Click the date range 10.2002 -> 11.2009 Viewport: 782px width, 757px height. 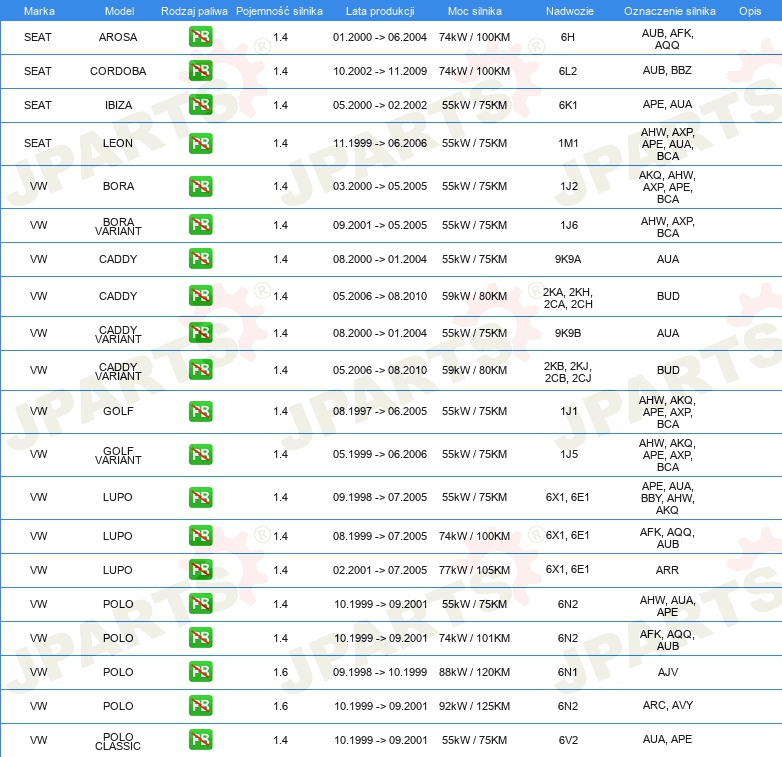pos(380,71)
